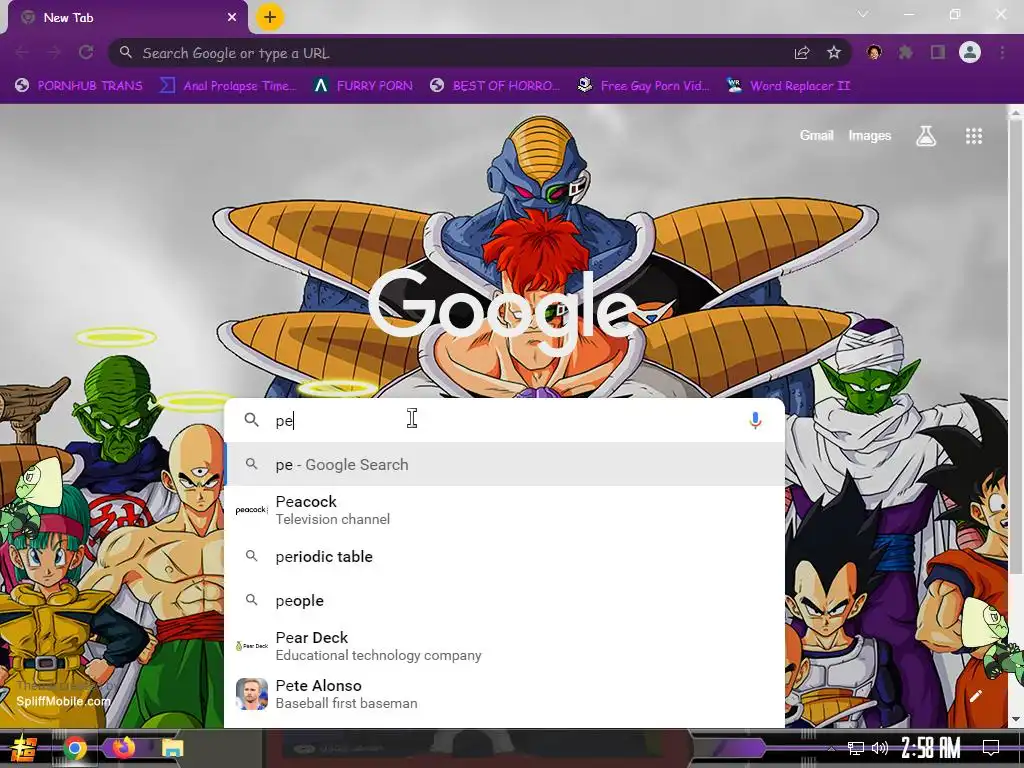Reload the page with the refresh icon
The width and height of the screenshot is (1024, 768).
(x=86, y=52)
